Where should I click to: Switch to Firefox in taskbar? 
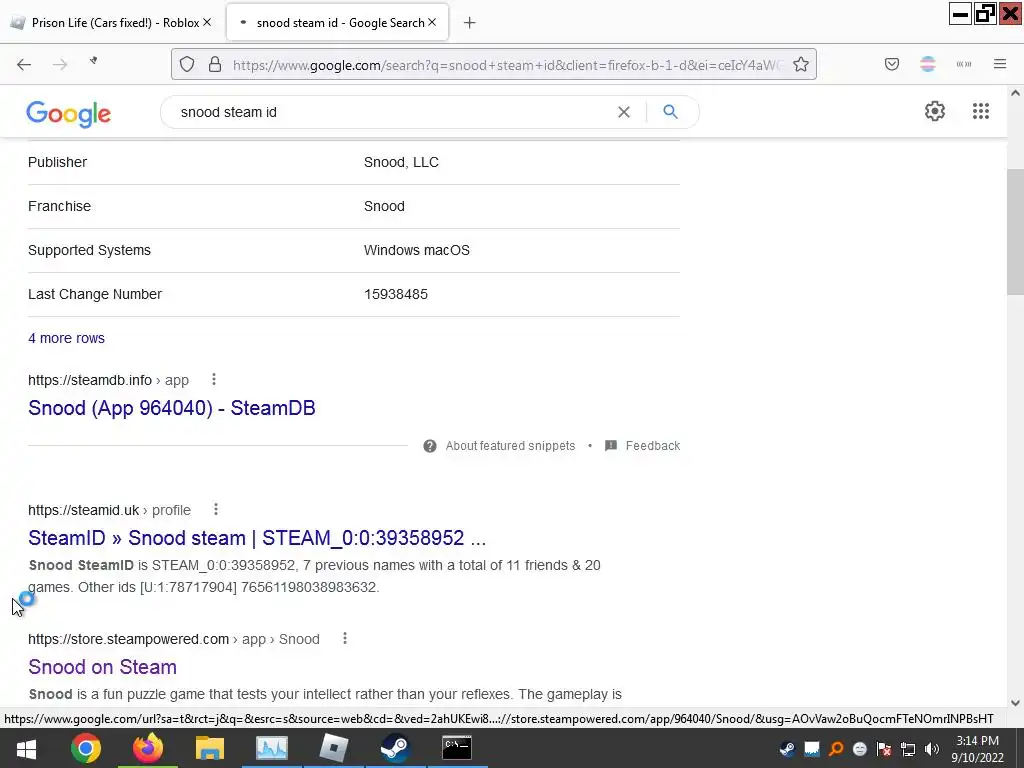tap(148, 748)
